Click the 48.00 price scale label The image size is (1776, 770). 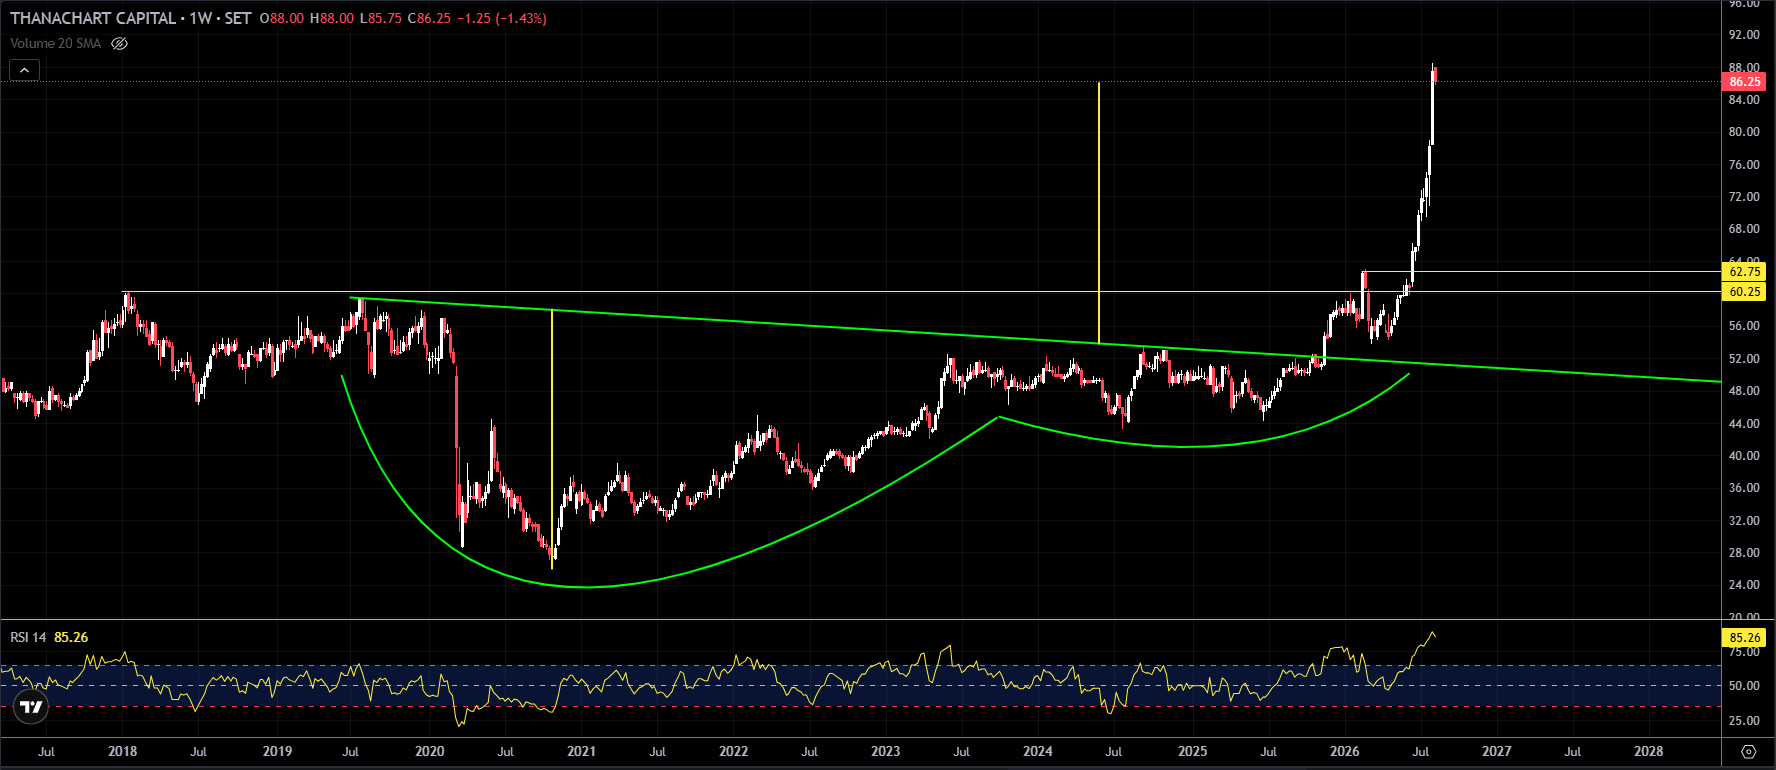point(1744,391)
